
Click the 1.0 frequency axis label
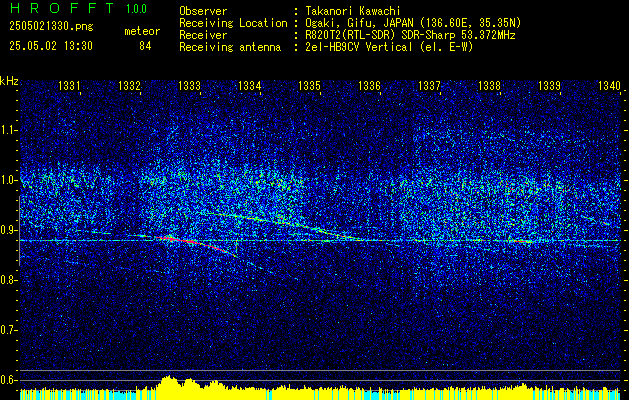pos(9,180)
